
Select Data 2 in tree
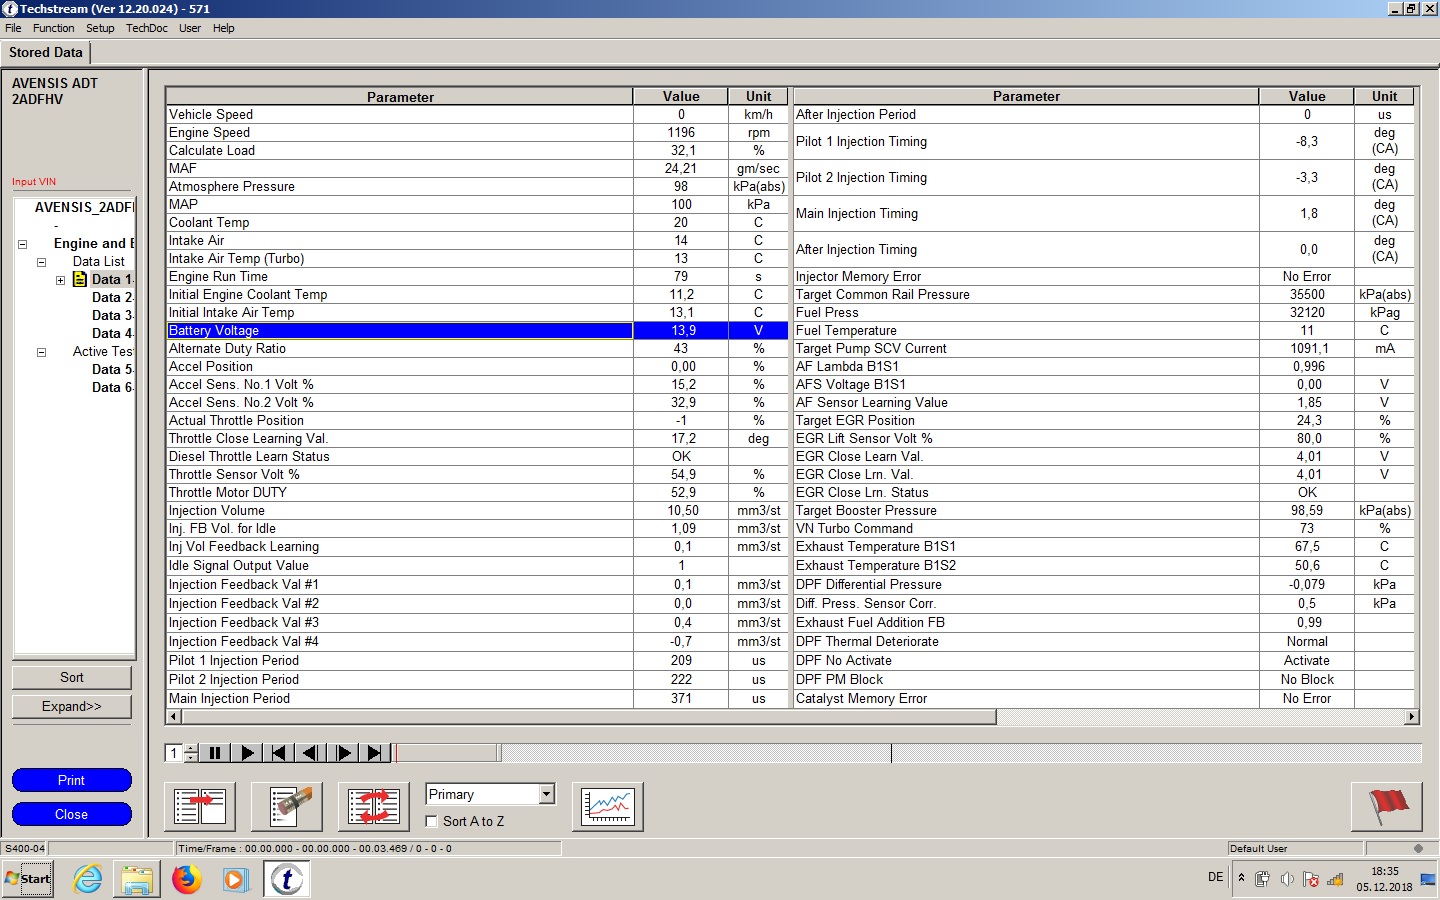112,297
